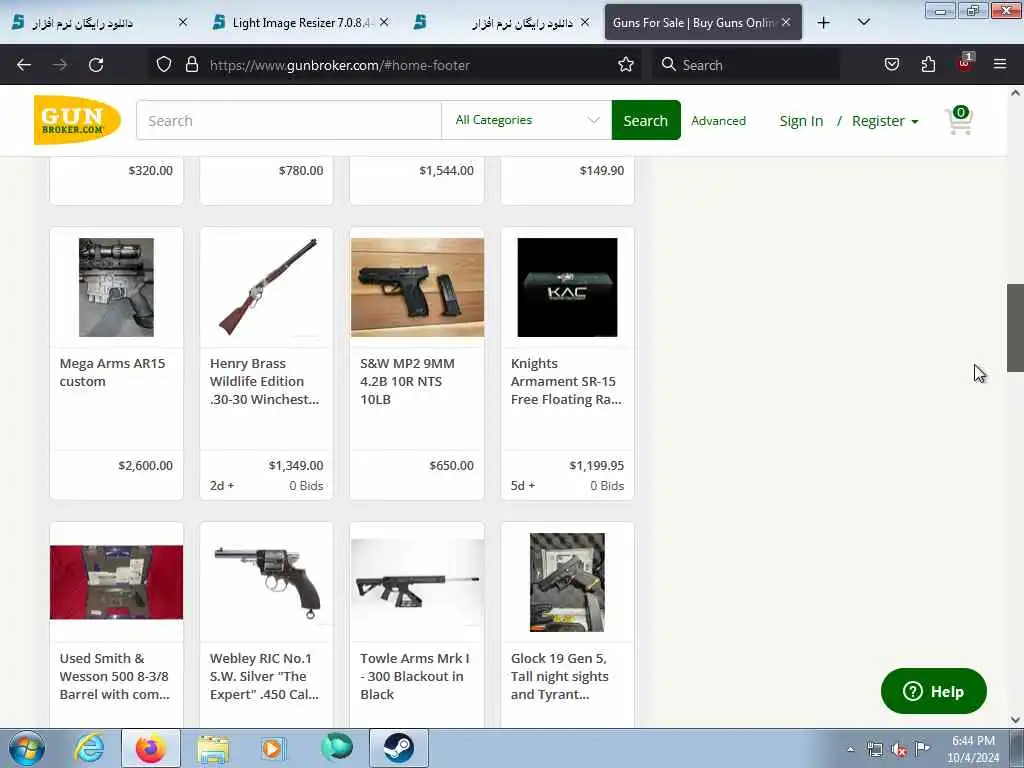This screenshot has height=768, width=1024.
Task: Open uBlock extension icon with badge
Action: [965, 63]
